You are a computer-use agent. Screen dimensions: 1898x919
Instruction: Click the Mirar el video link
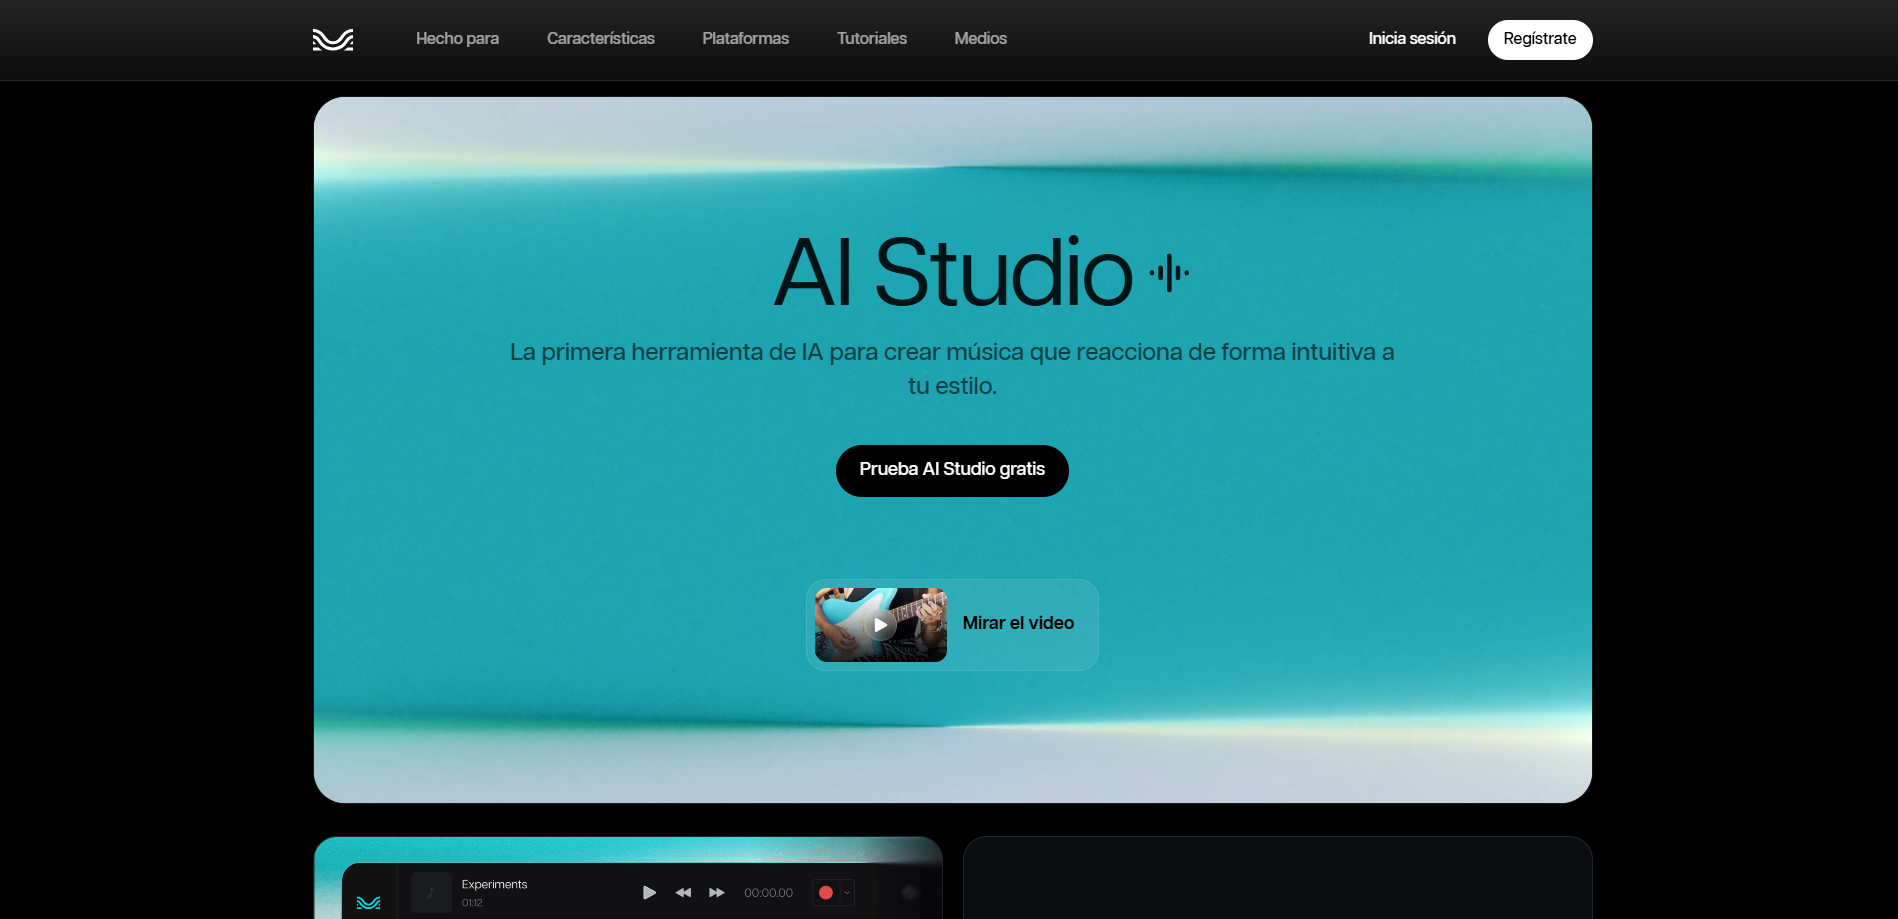1017,623
